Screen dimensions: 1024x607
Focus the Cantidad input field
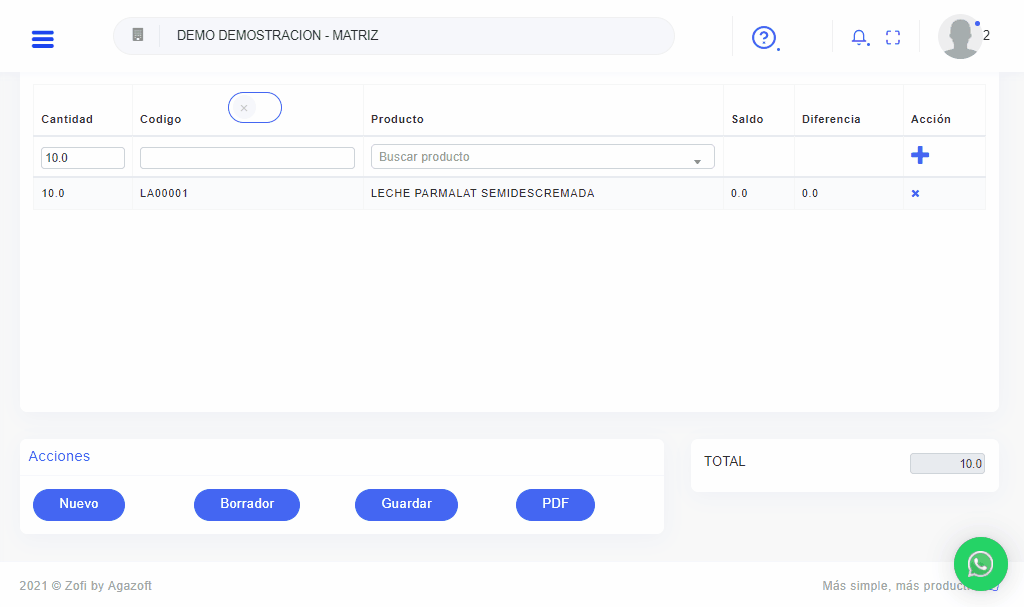pyautogui.click(x=83, y=158)
